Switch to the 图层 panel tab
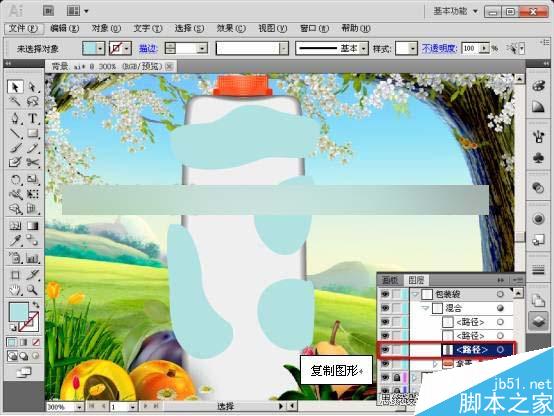Viewport: 554px width, 416px height. [416, 280]
